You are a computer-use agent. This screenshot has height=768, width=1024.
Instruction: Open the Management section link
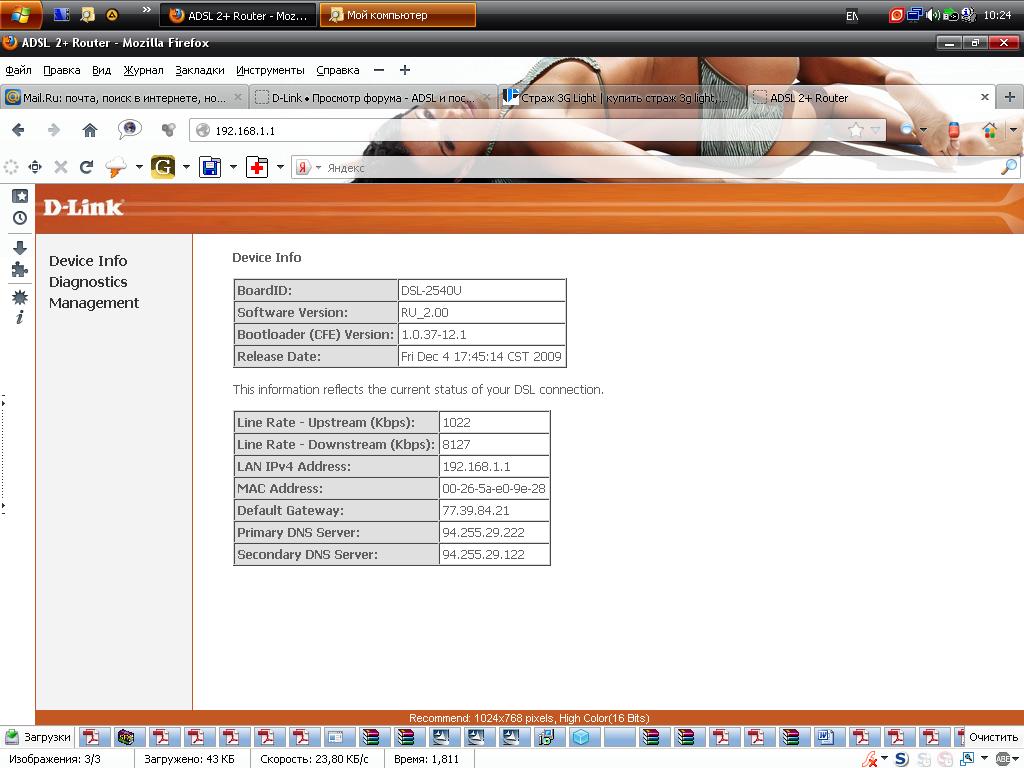(x=94, y=303)
